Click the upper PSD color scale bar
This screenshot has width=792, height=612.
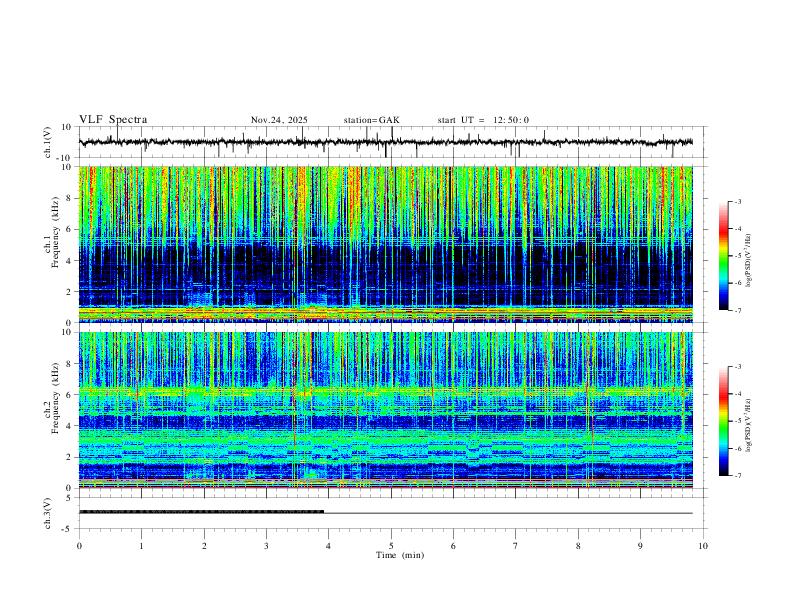723,256
